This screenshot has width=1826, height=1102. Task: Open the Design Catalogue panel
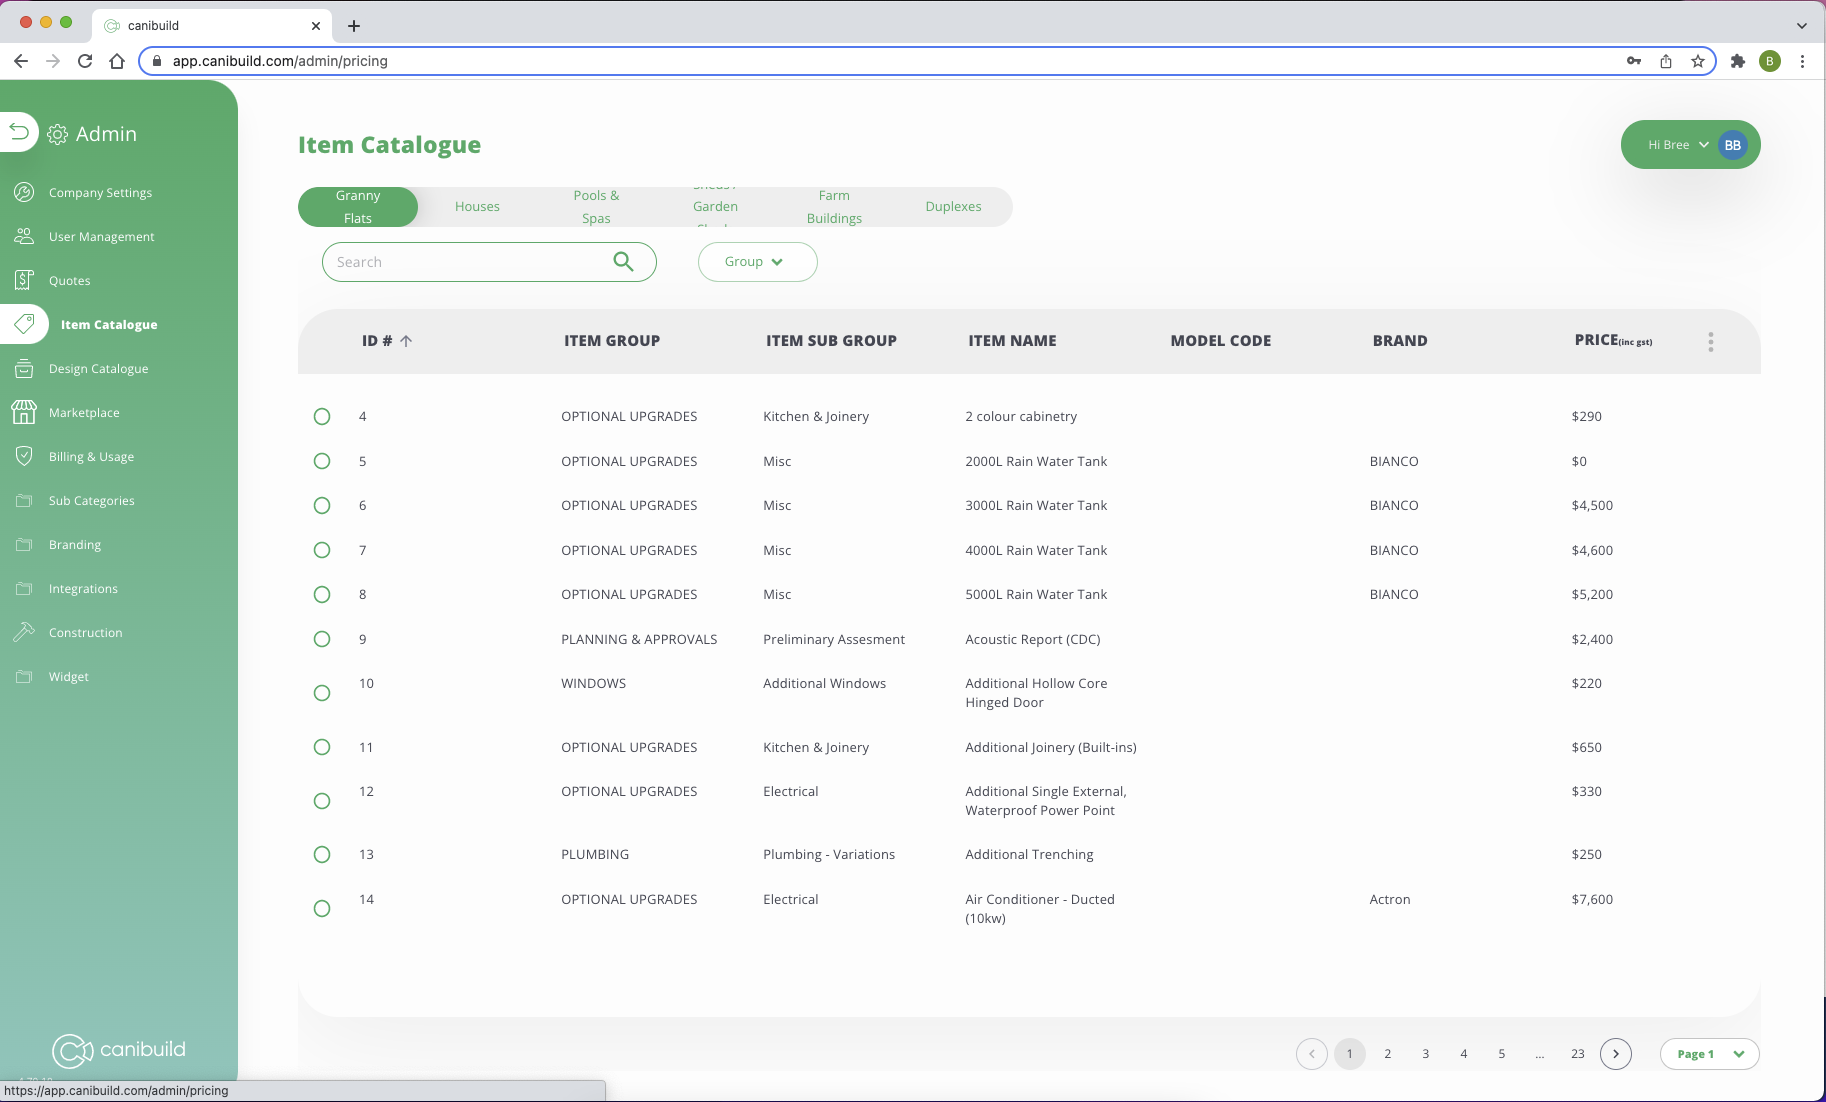coord(100,368)
